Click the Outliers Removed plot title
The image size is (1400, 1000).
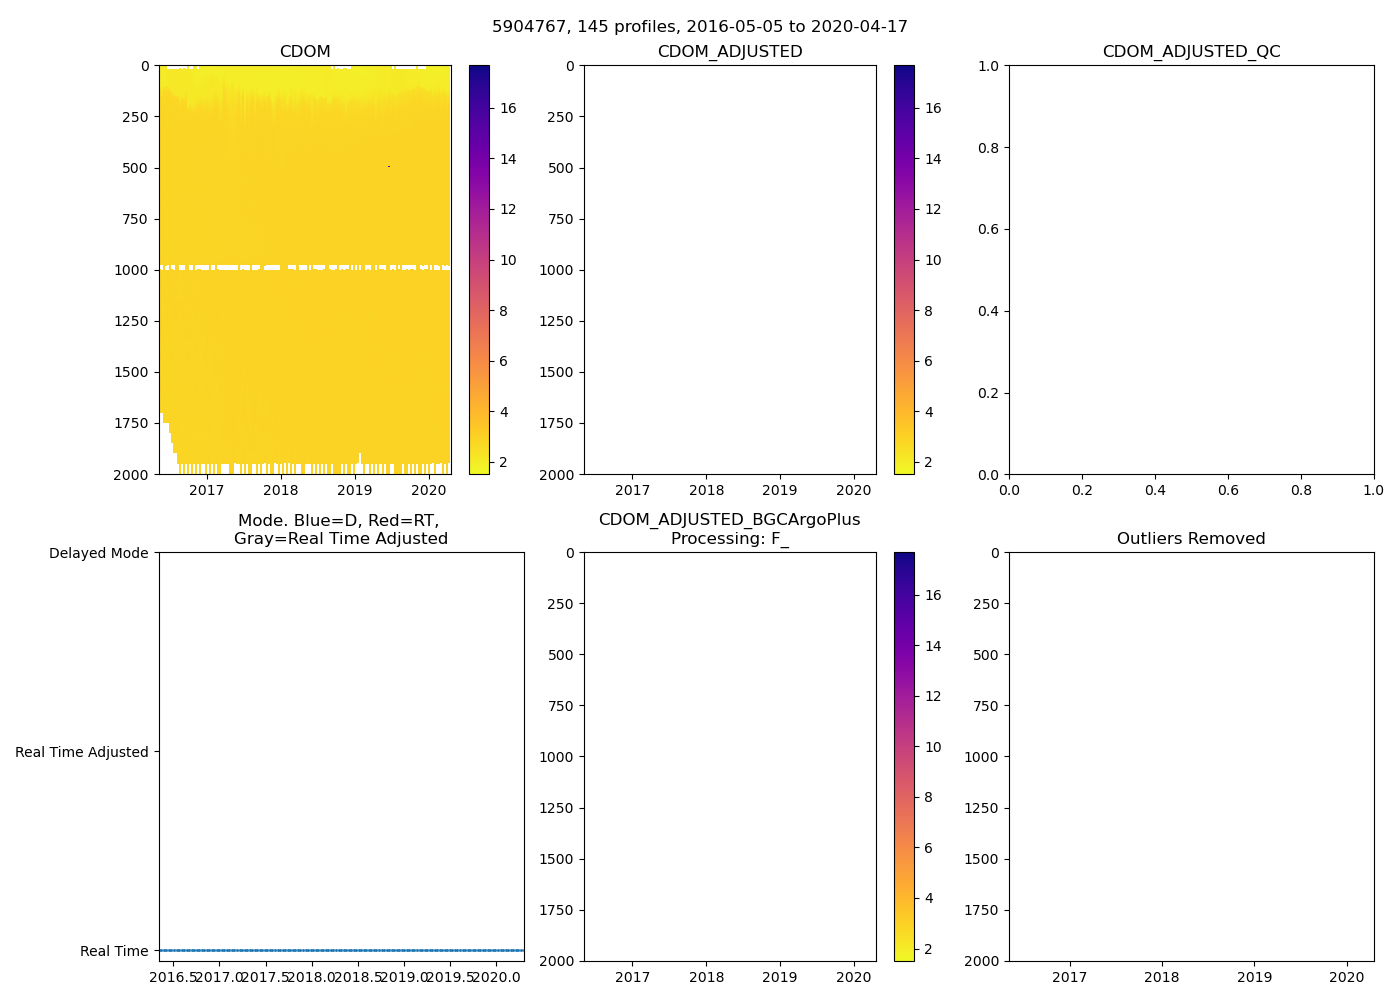(1191, 539)
